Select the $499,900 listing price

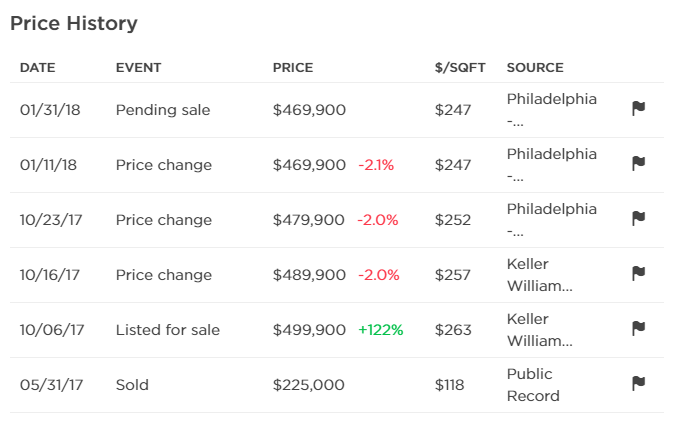(309, 330)
